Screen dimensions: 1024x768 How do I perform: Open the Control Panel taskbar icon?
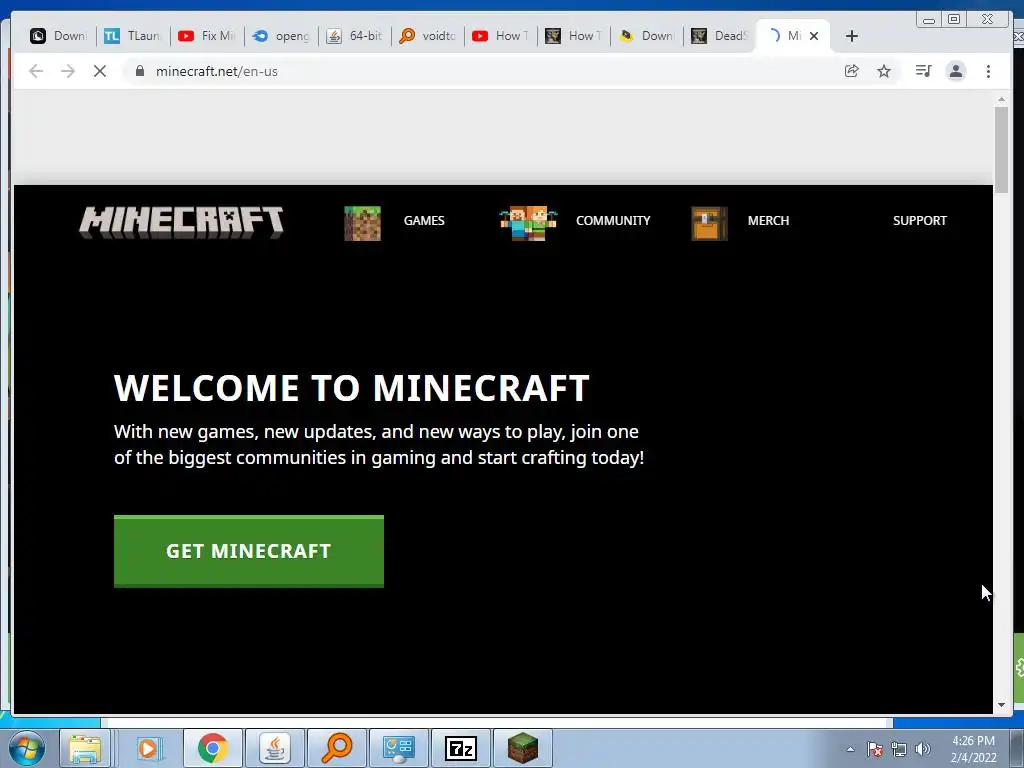tap(399, 748)
